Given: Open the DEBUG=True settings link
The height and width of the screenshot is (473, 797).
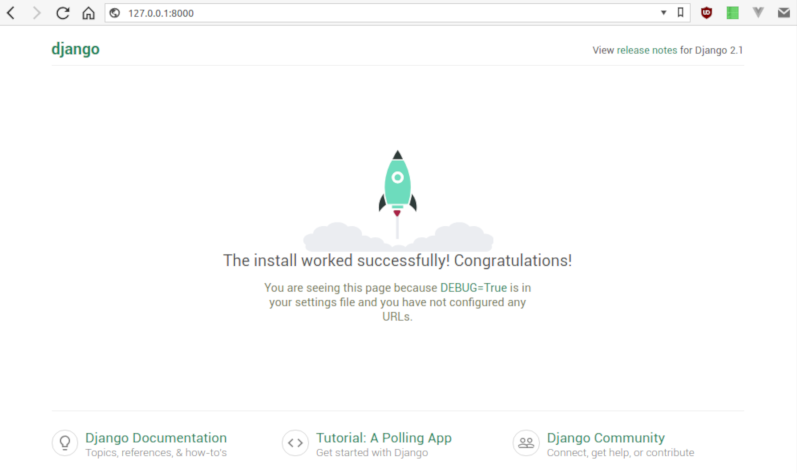Looking at the screenshot, I should pyautogui.click(x=473, y=287).
